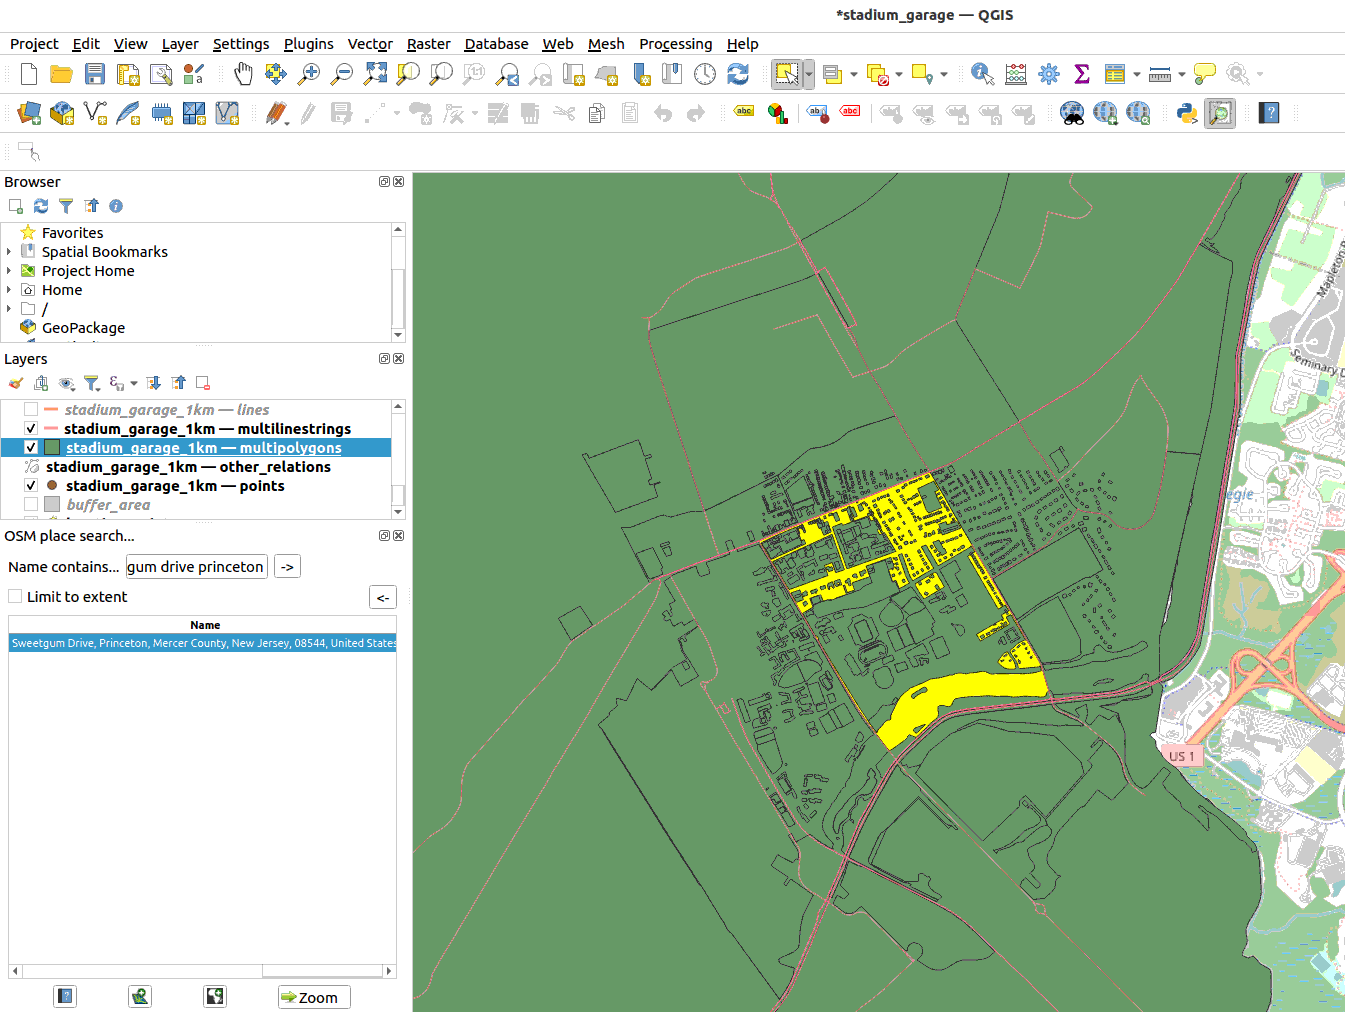The width and height of the screenshot is (1345, 1012).
Task: Select the Pan Map hand tool
Action: coord(243,74)
